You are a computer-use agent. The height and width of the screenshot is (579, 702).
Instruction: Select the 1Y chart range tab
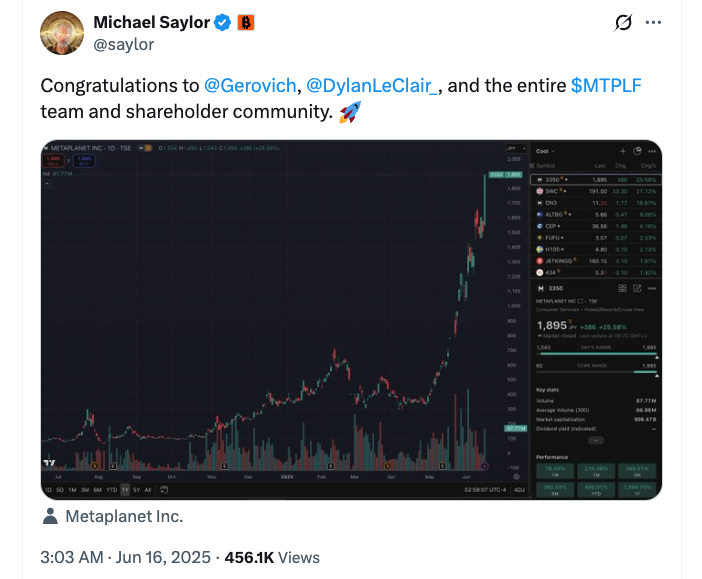125,490
